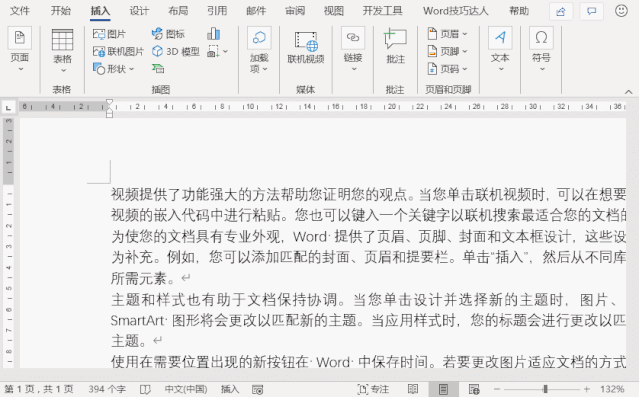Insert a chart from illustrations group
This screenshot has width=639, height=397.
[214, 34]
